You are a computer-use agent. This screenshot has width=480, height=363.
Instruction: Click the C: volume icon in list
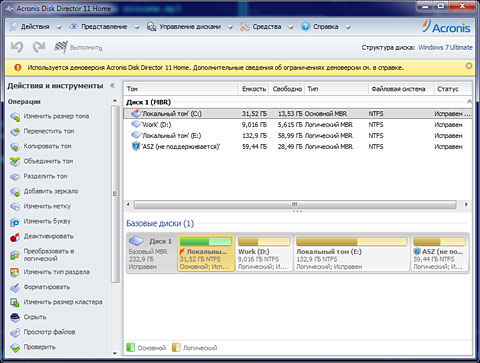click(136, 113)
